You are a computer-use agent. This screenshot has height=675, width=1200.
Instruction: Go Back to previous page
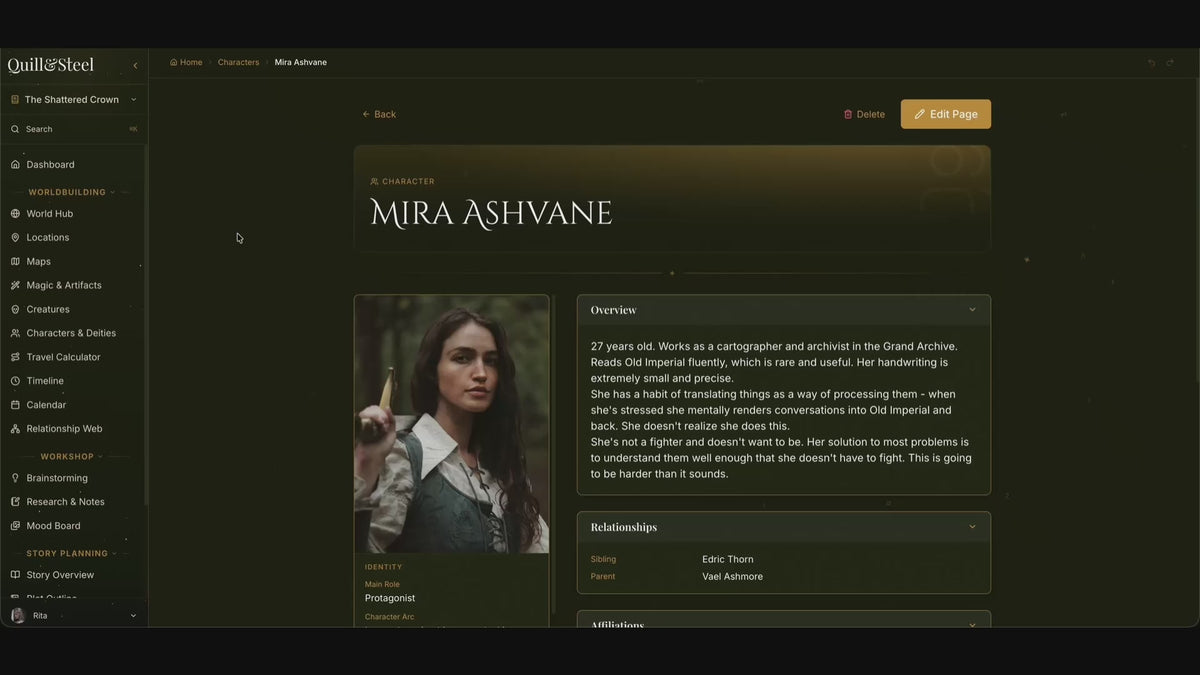click(379, 115)
